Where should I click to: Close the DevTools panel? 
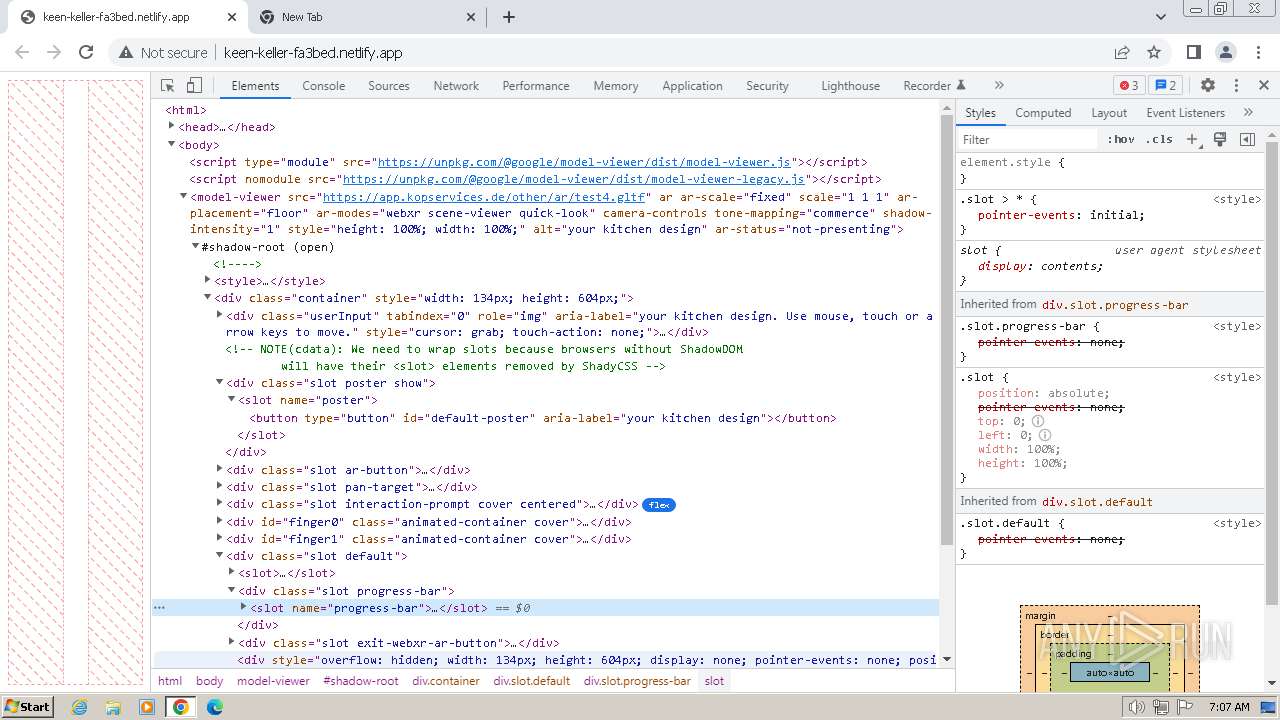tap(1264, 86)
